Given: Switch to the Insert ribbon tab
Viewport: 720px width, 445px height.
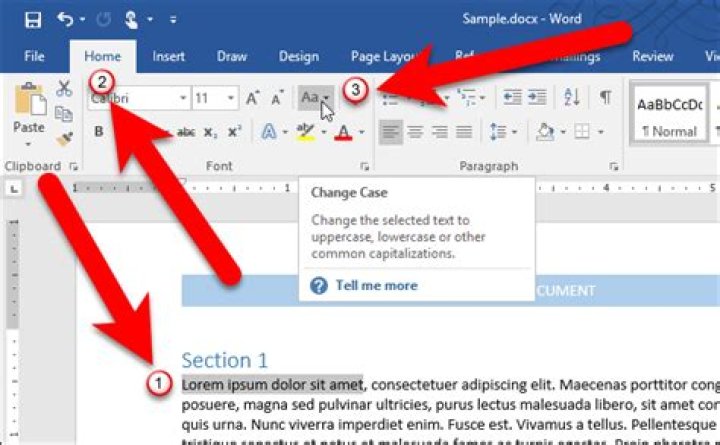Looking at the screenshot, I should pyautogui.click(x=169, y=56).
